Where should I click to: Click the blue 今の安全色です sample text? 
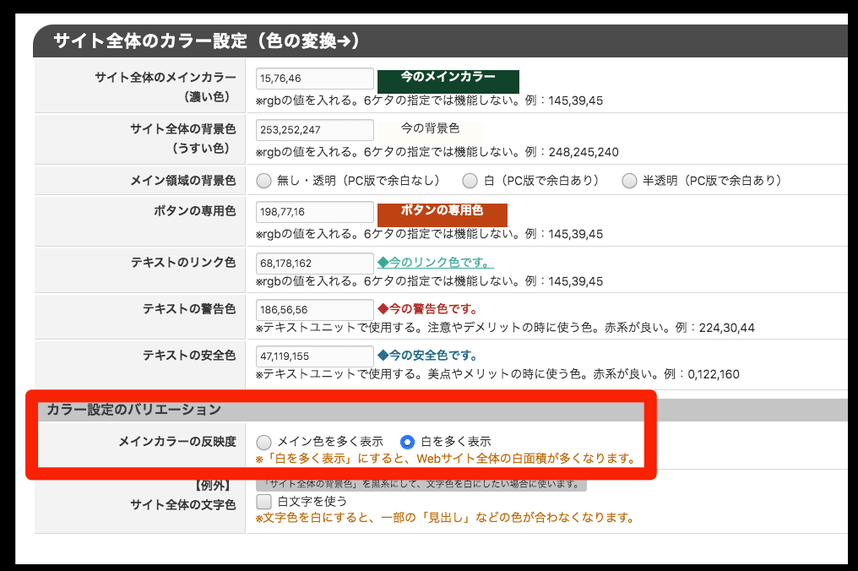pos(426,355)
